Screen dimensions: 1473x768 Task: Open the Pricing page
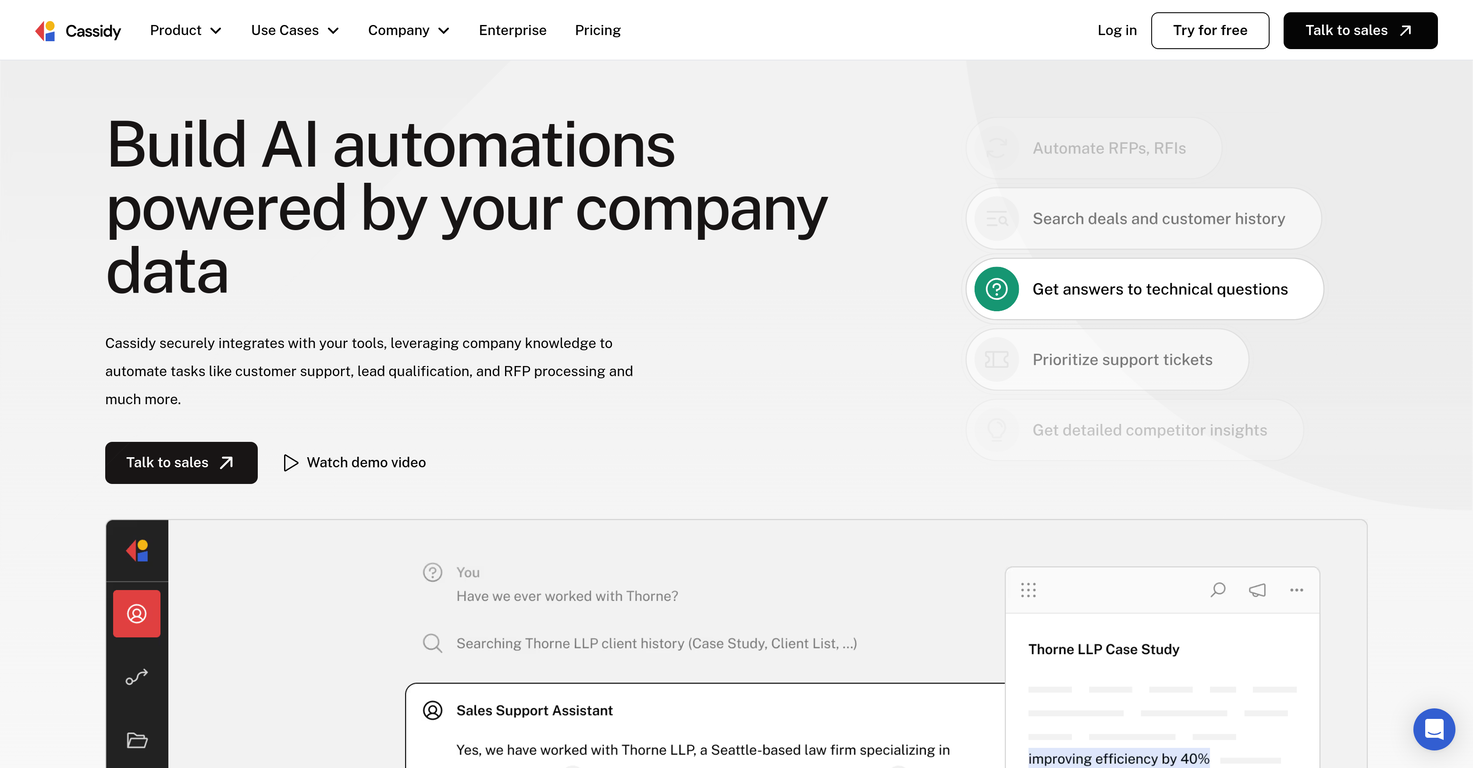597,31
